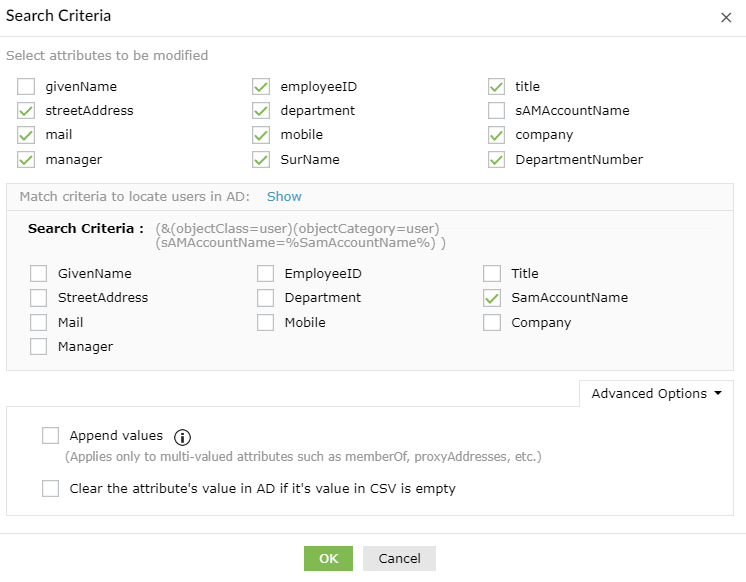Image resolution: width=746 pixels, height=582 pixels.
Task: Enable the Company search criteria checkbox
Action: coord(492,323)
